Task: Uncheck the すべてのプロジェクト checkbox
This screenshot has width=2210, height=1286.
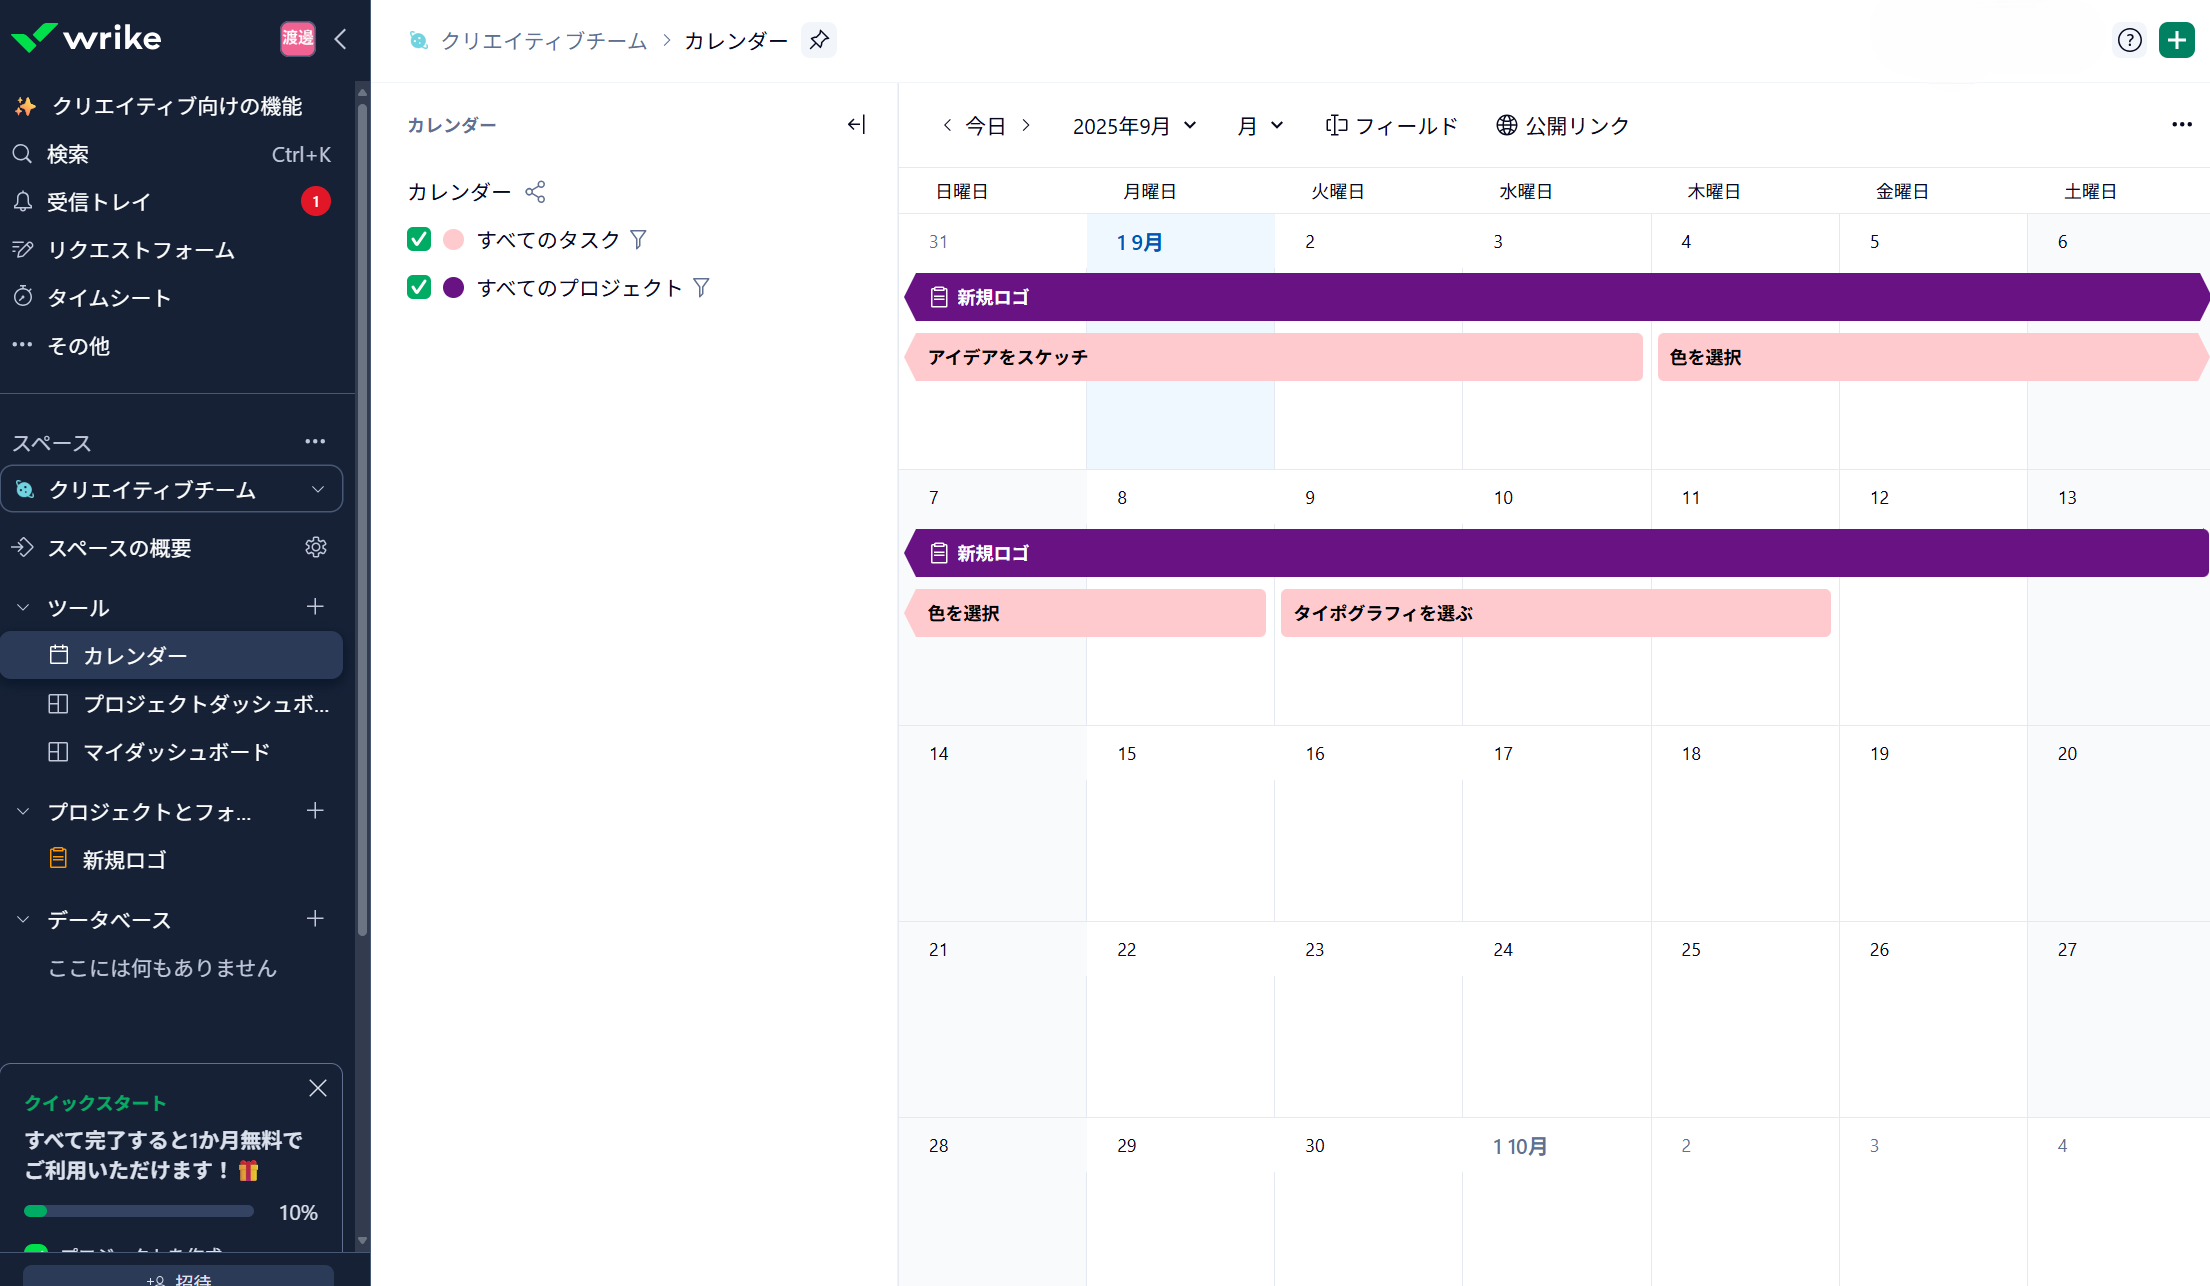Action: pos(418,287)
